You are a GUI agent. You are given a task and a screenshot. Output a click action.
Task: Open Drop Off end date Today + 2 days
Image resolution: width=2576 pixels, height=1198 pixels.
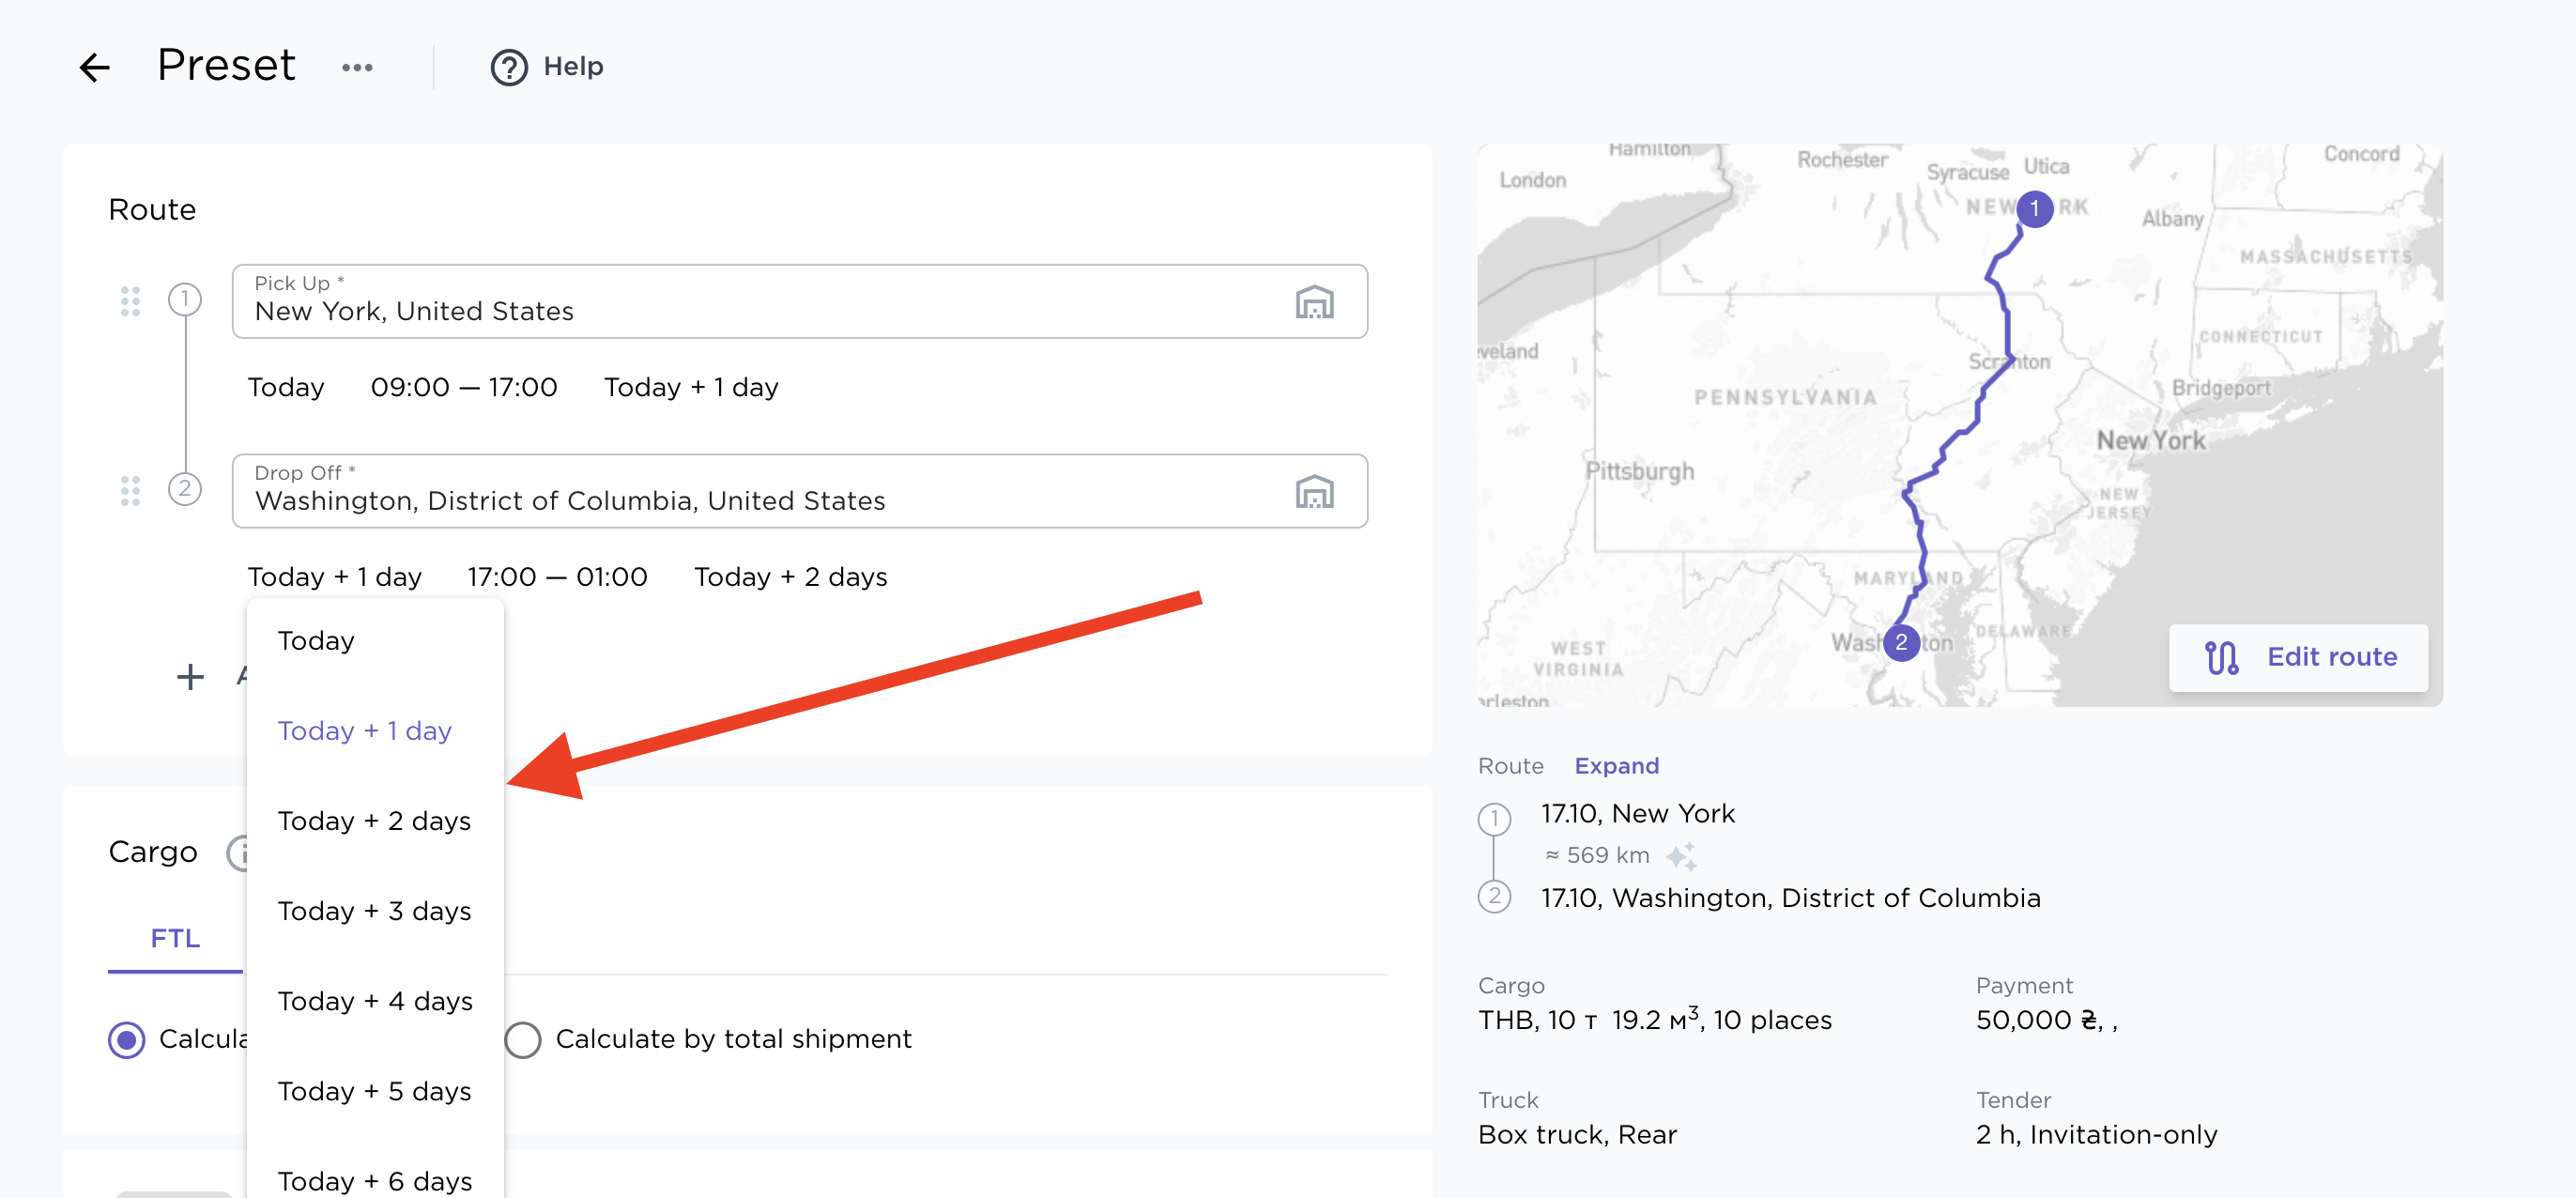pos(791,578)
